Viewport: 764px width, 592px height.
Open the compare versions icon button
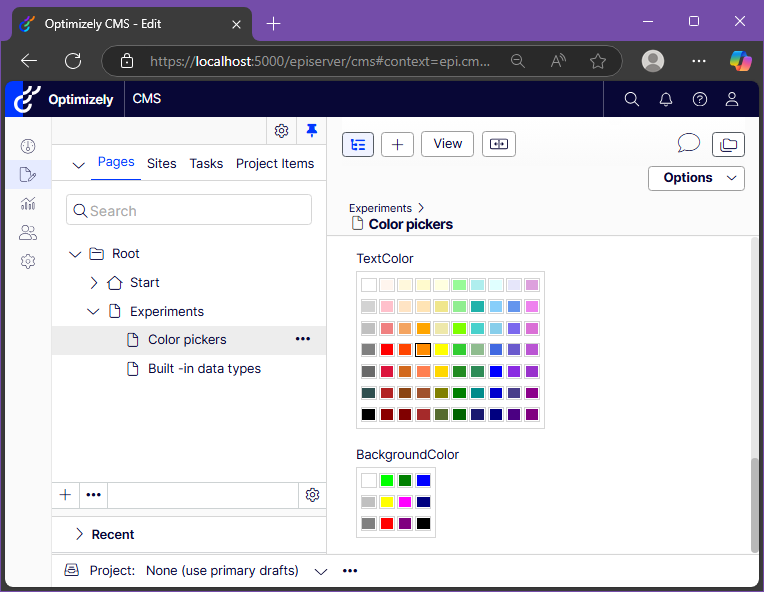point(498,144)
